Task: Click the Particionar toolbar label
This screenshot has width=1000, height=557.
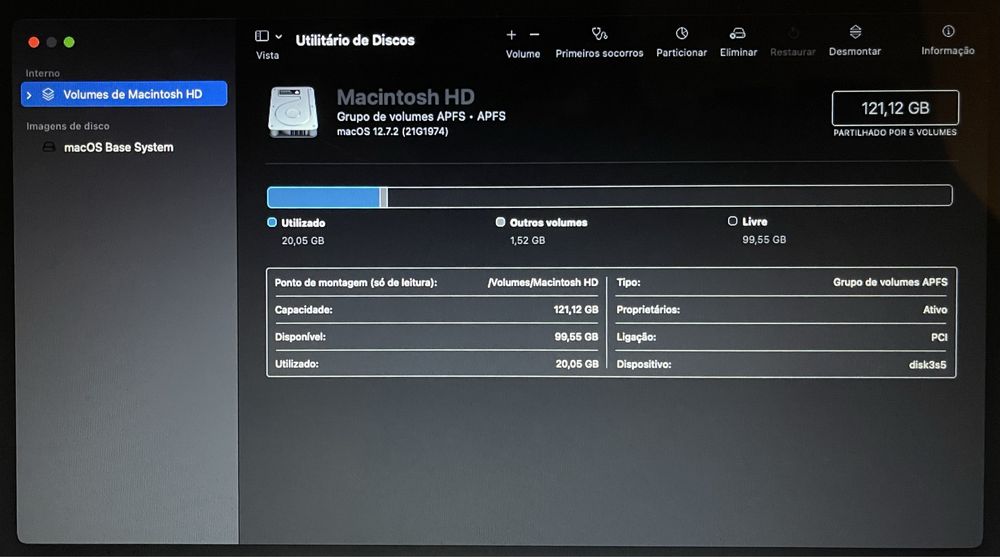Action: (x=681, y=53)
